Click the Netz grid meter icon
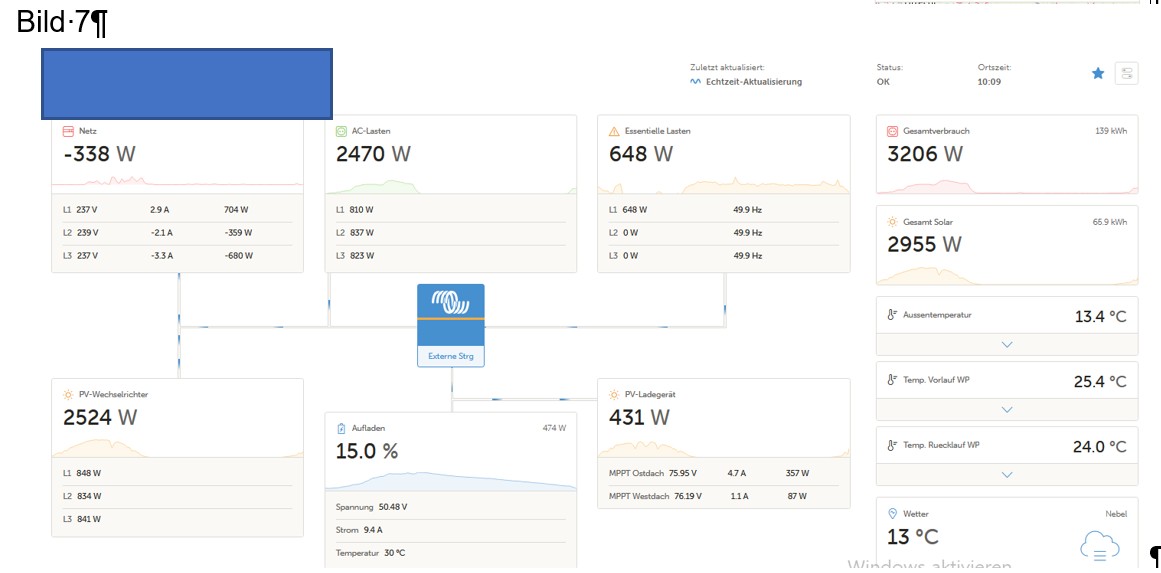This screenshot has width=1161, height=573. pos(68,131)
